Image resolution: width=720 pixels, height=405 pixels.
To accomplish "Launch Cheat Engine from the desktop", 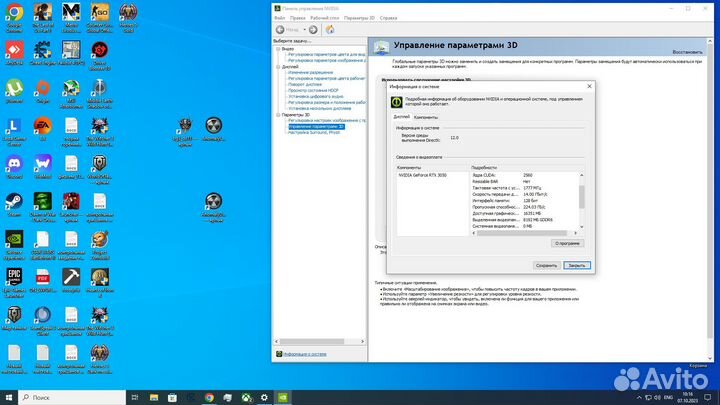I will [x=43, y=51].
